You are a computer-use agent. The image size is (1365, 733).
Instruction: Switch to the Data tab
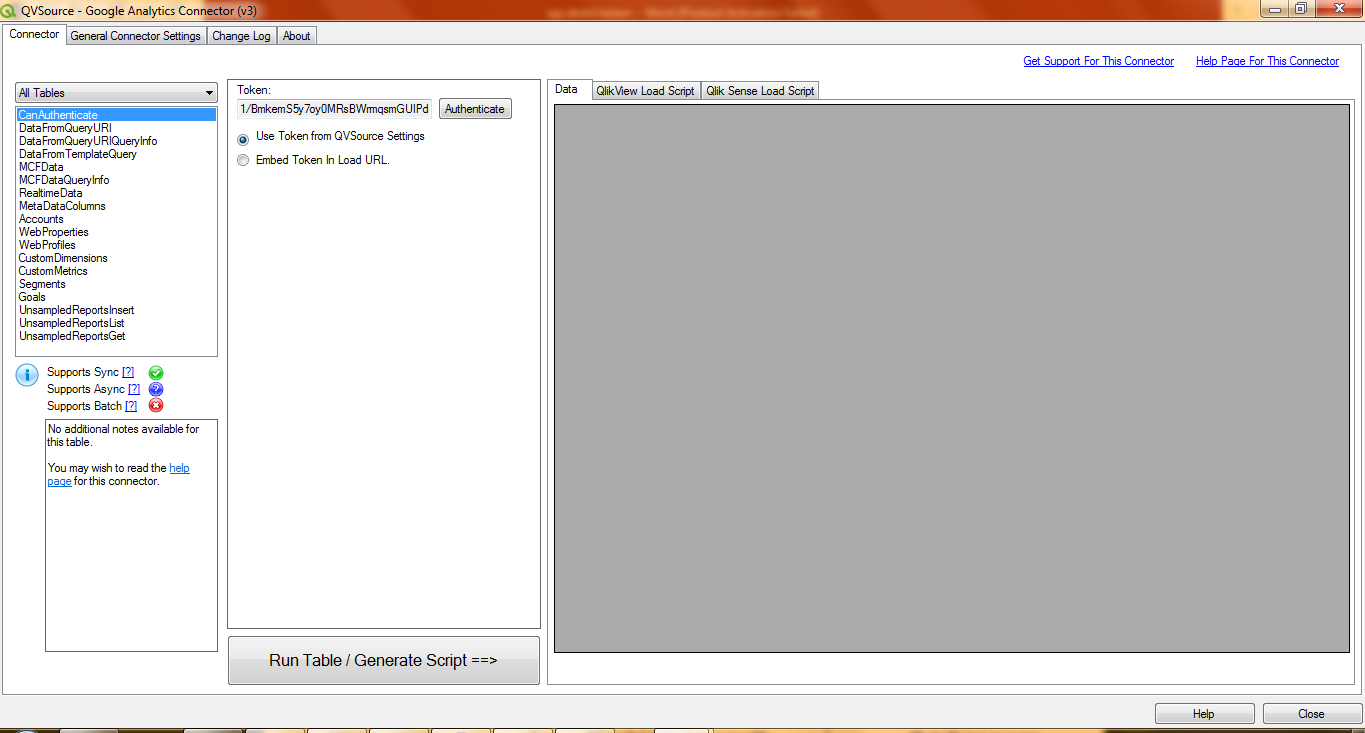[x=566, y=89]
